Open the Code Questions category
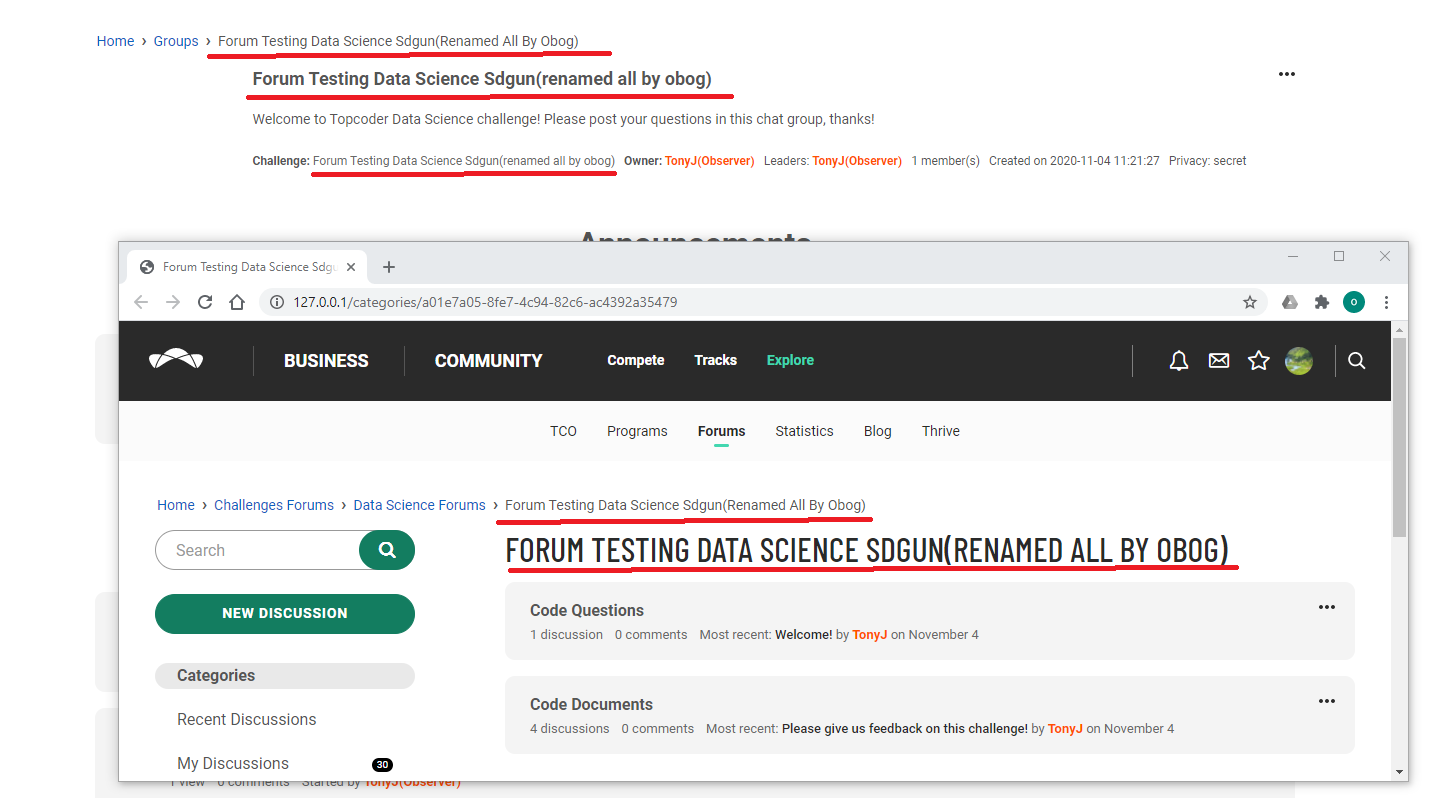This screenshot has height=798, width=1441. (x=587, y=610)
